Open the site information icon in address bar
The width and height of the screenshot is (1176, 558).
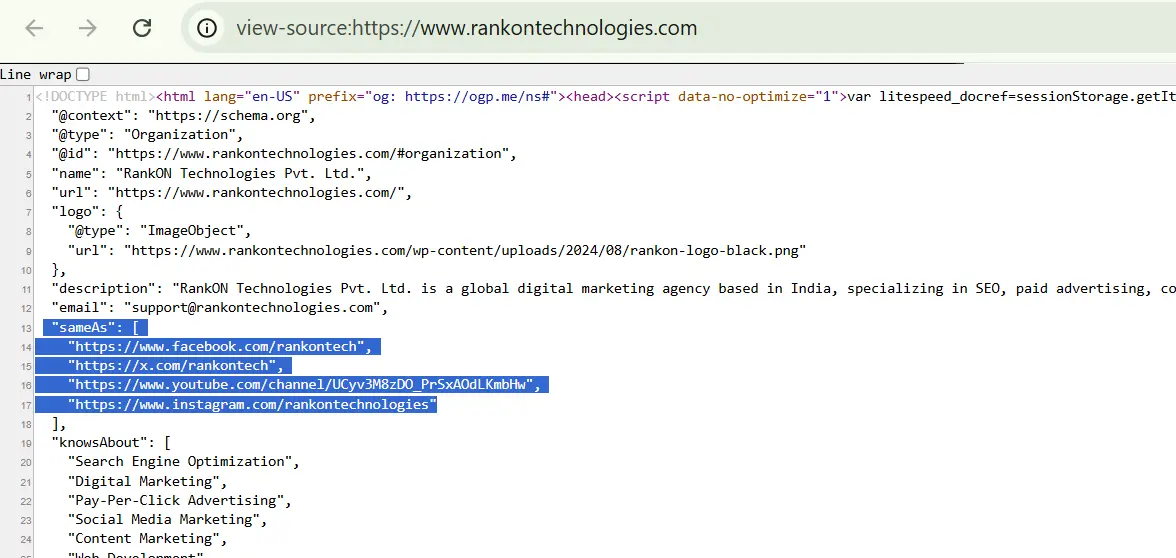(x=206, y=28)
